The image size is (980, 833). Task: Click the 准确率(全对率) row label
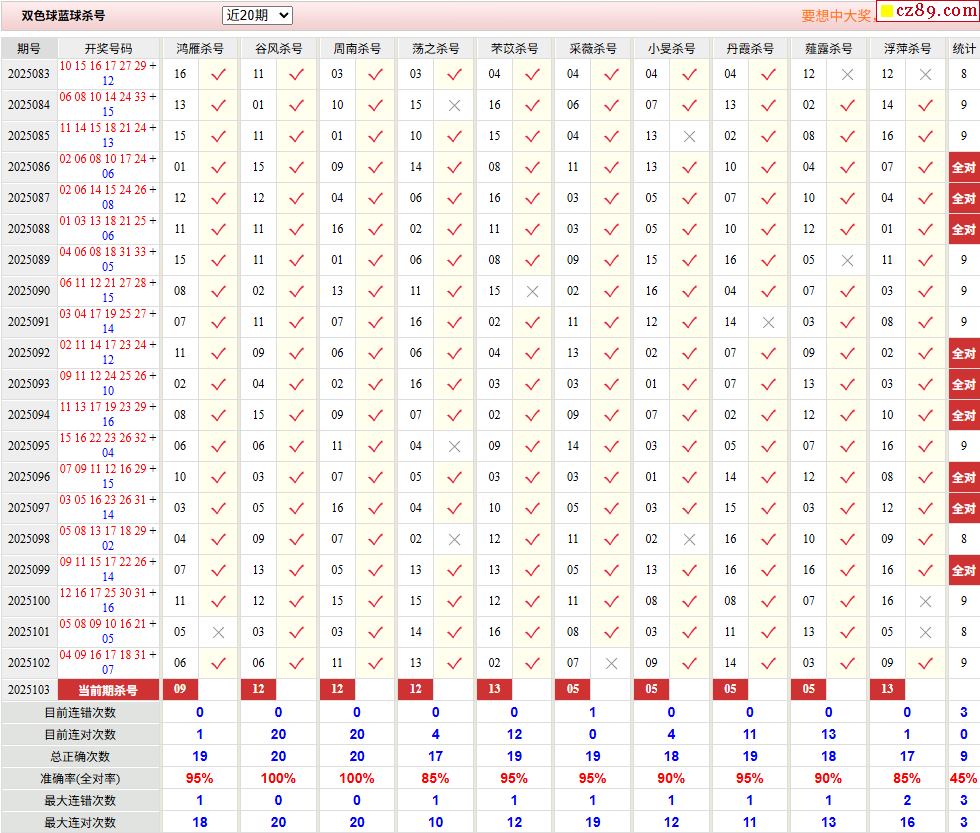[x=80, y=779]
